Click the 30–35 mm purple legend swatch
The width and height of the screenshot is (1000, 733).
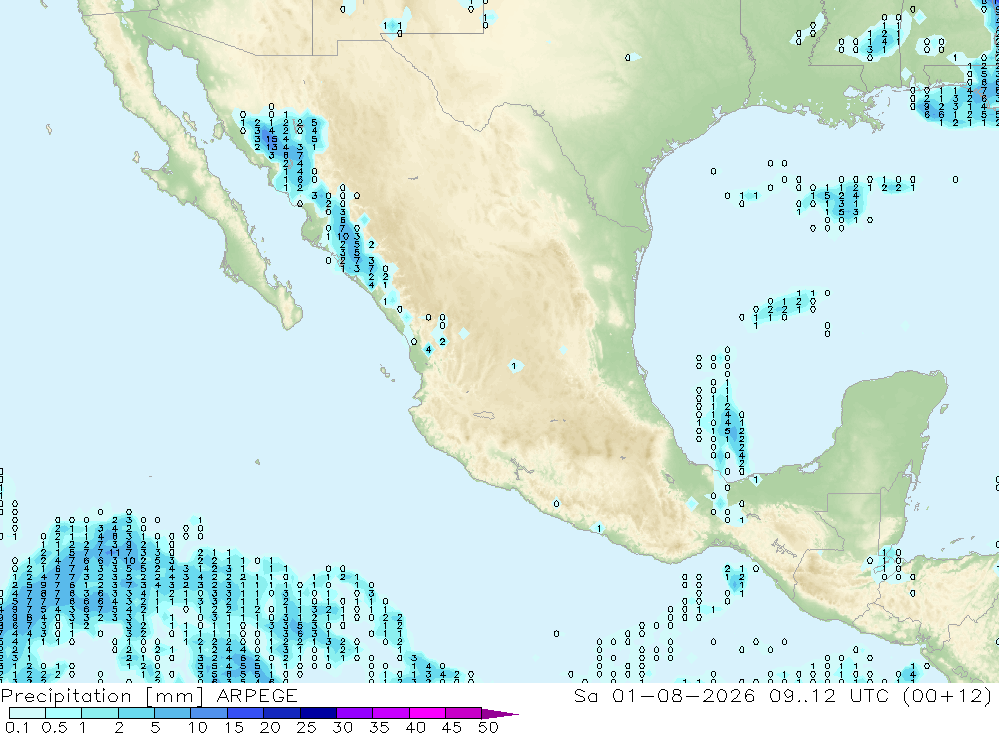pyautogui.click(x=355, y=713)
